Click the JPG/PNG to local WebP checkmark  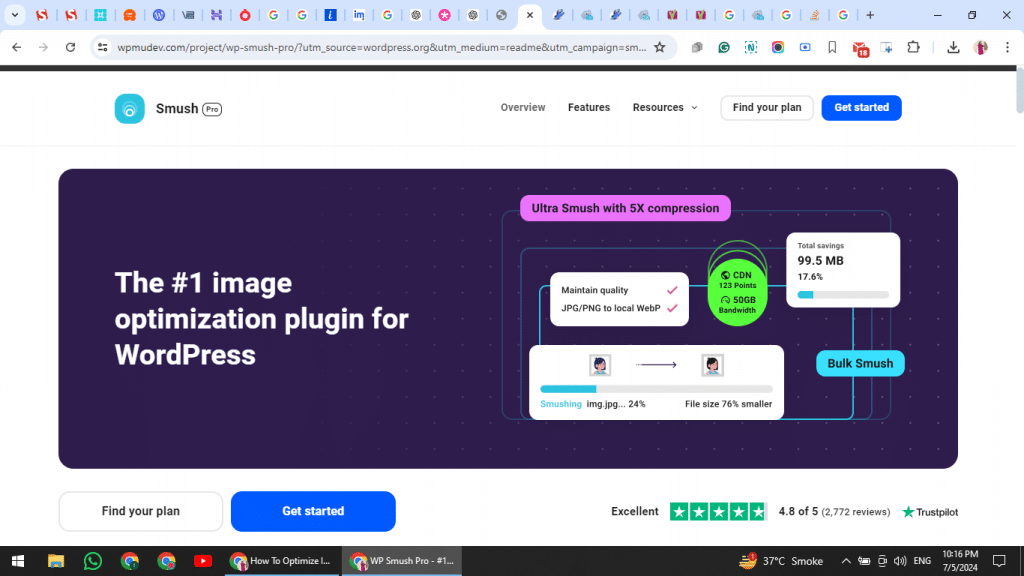click(x=672, y=308)
